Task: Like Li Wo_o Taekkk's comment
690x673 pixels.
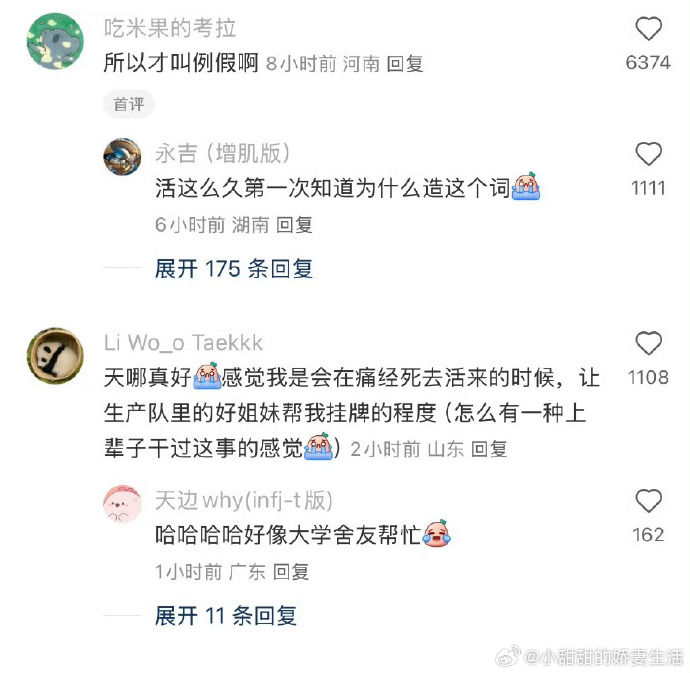Action: (648, 343)
